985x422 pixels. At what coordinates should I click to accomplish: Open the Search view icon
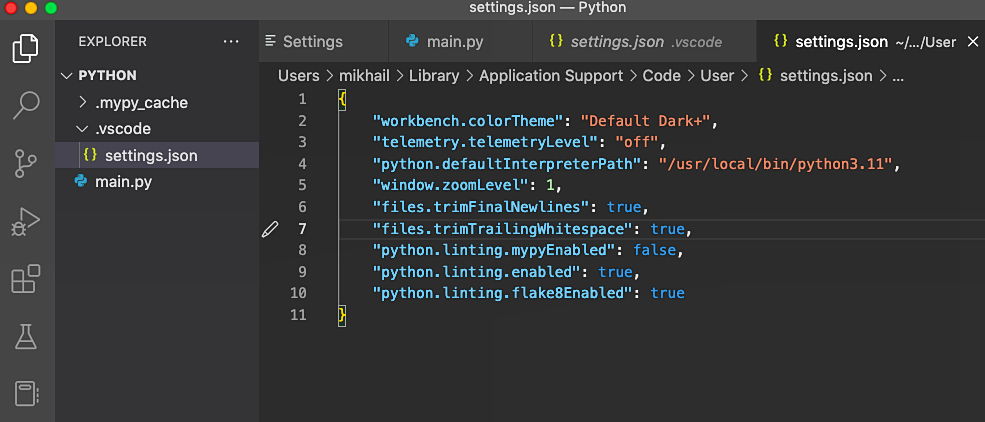pos(26,104)
